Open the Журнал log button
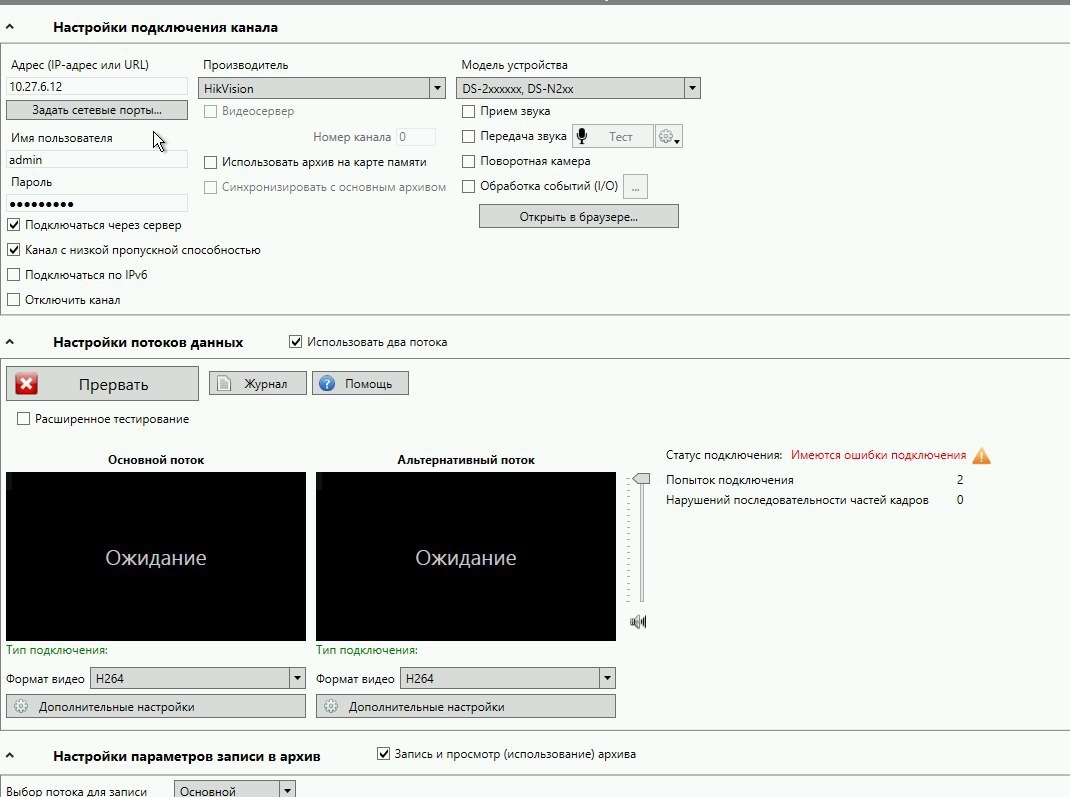This screenshot has height=797, width=1070. coord(258,383)
